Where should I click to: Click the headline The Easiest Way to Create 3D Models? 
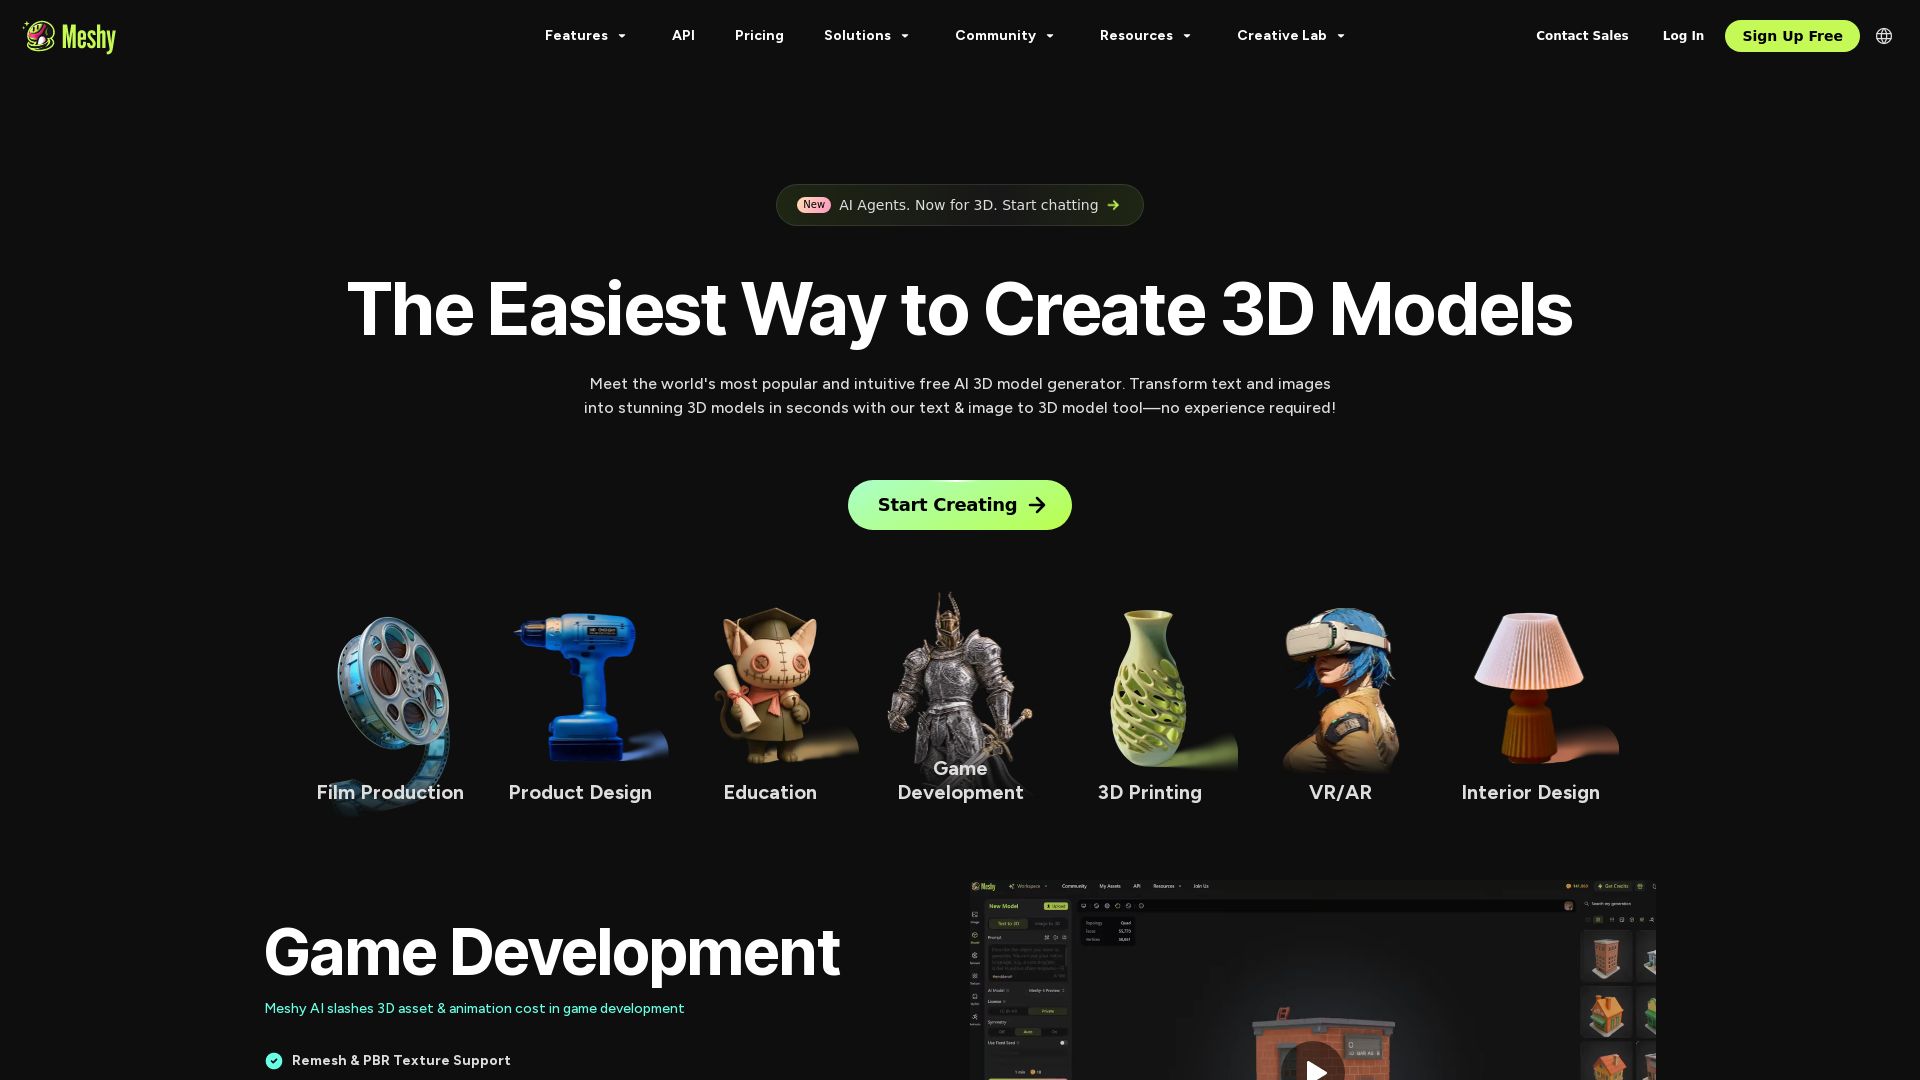point(960,310)
